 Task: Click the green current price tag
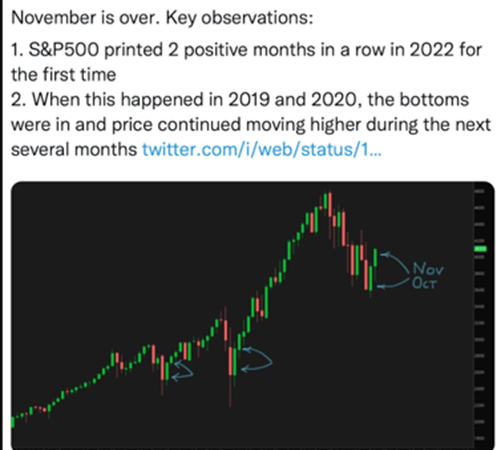point(480,249)
